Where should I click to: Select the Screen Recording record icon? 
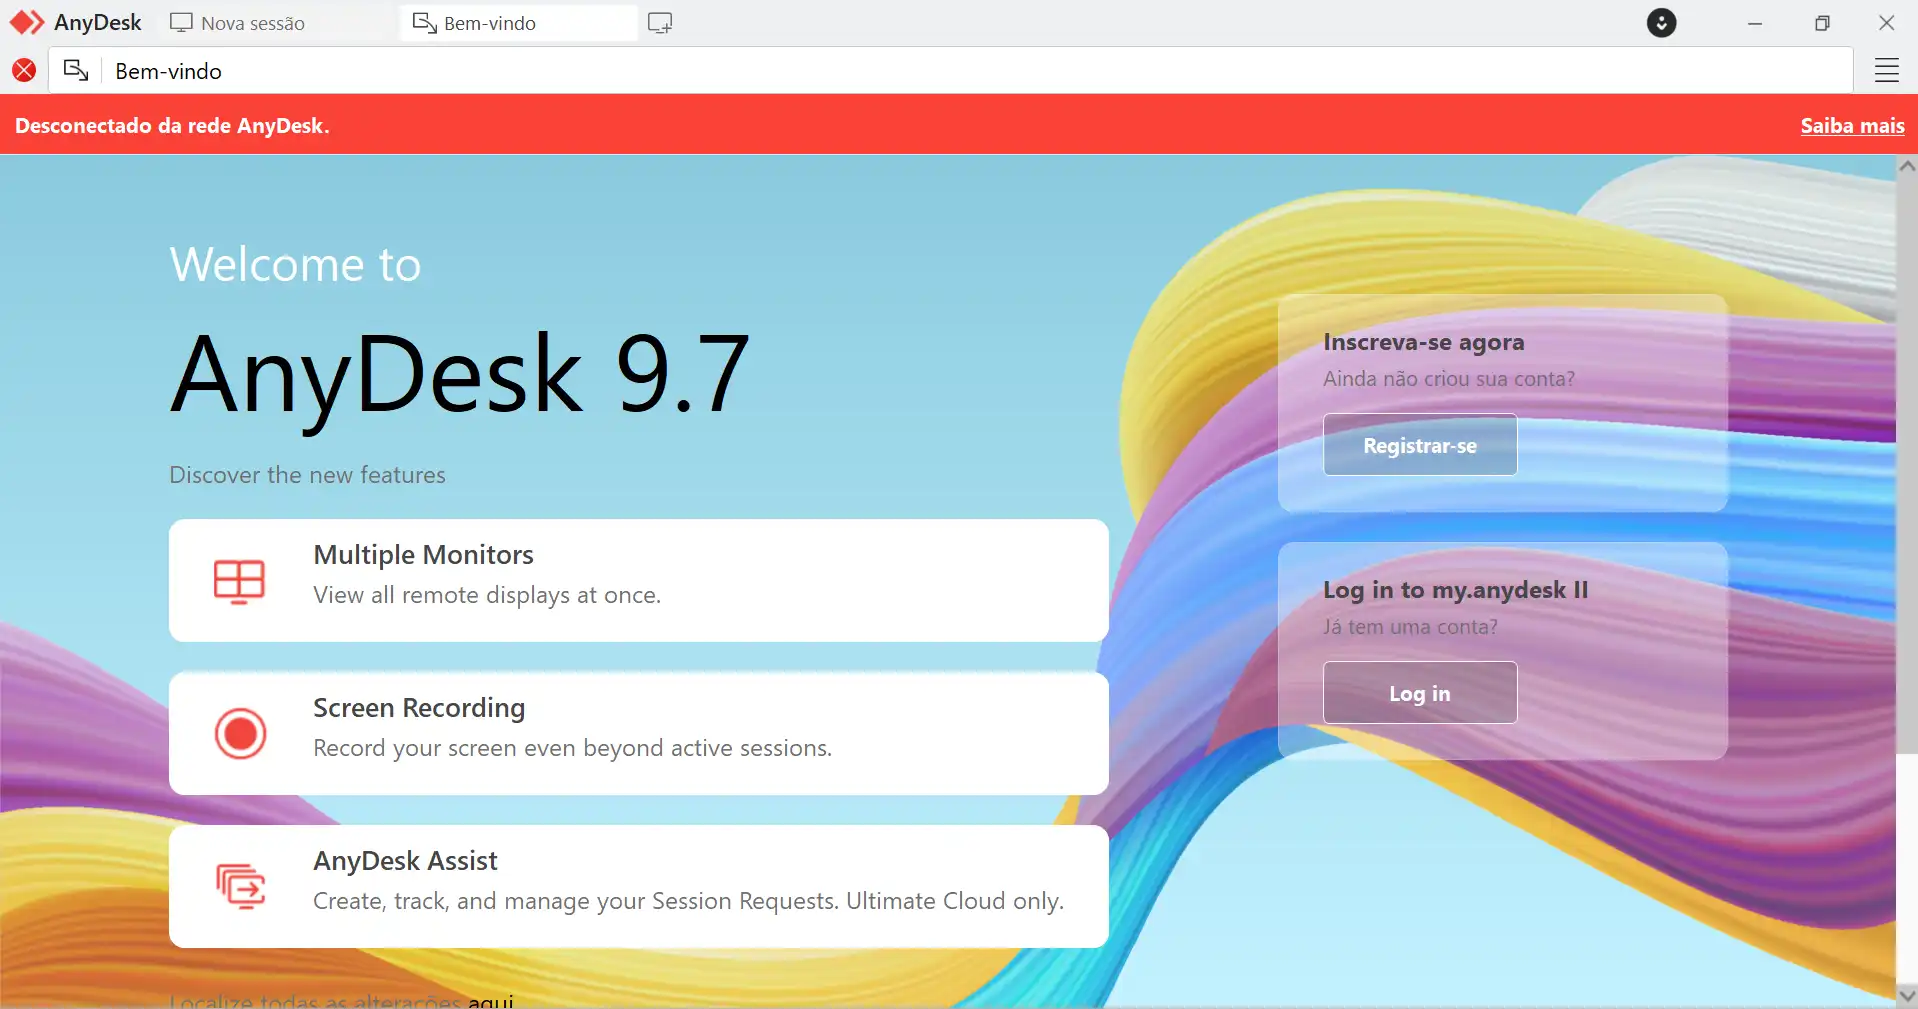[x=240, y=734]
